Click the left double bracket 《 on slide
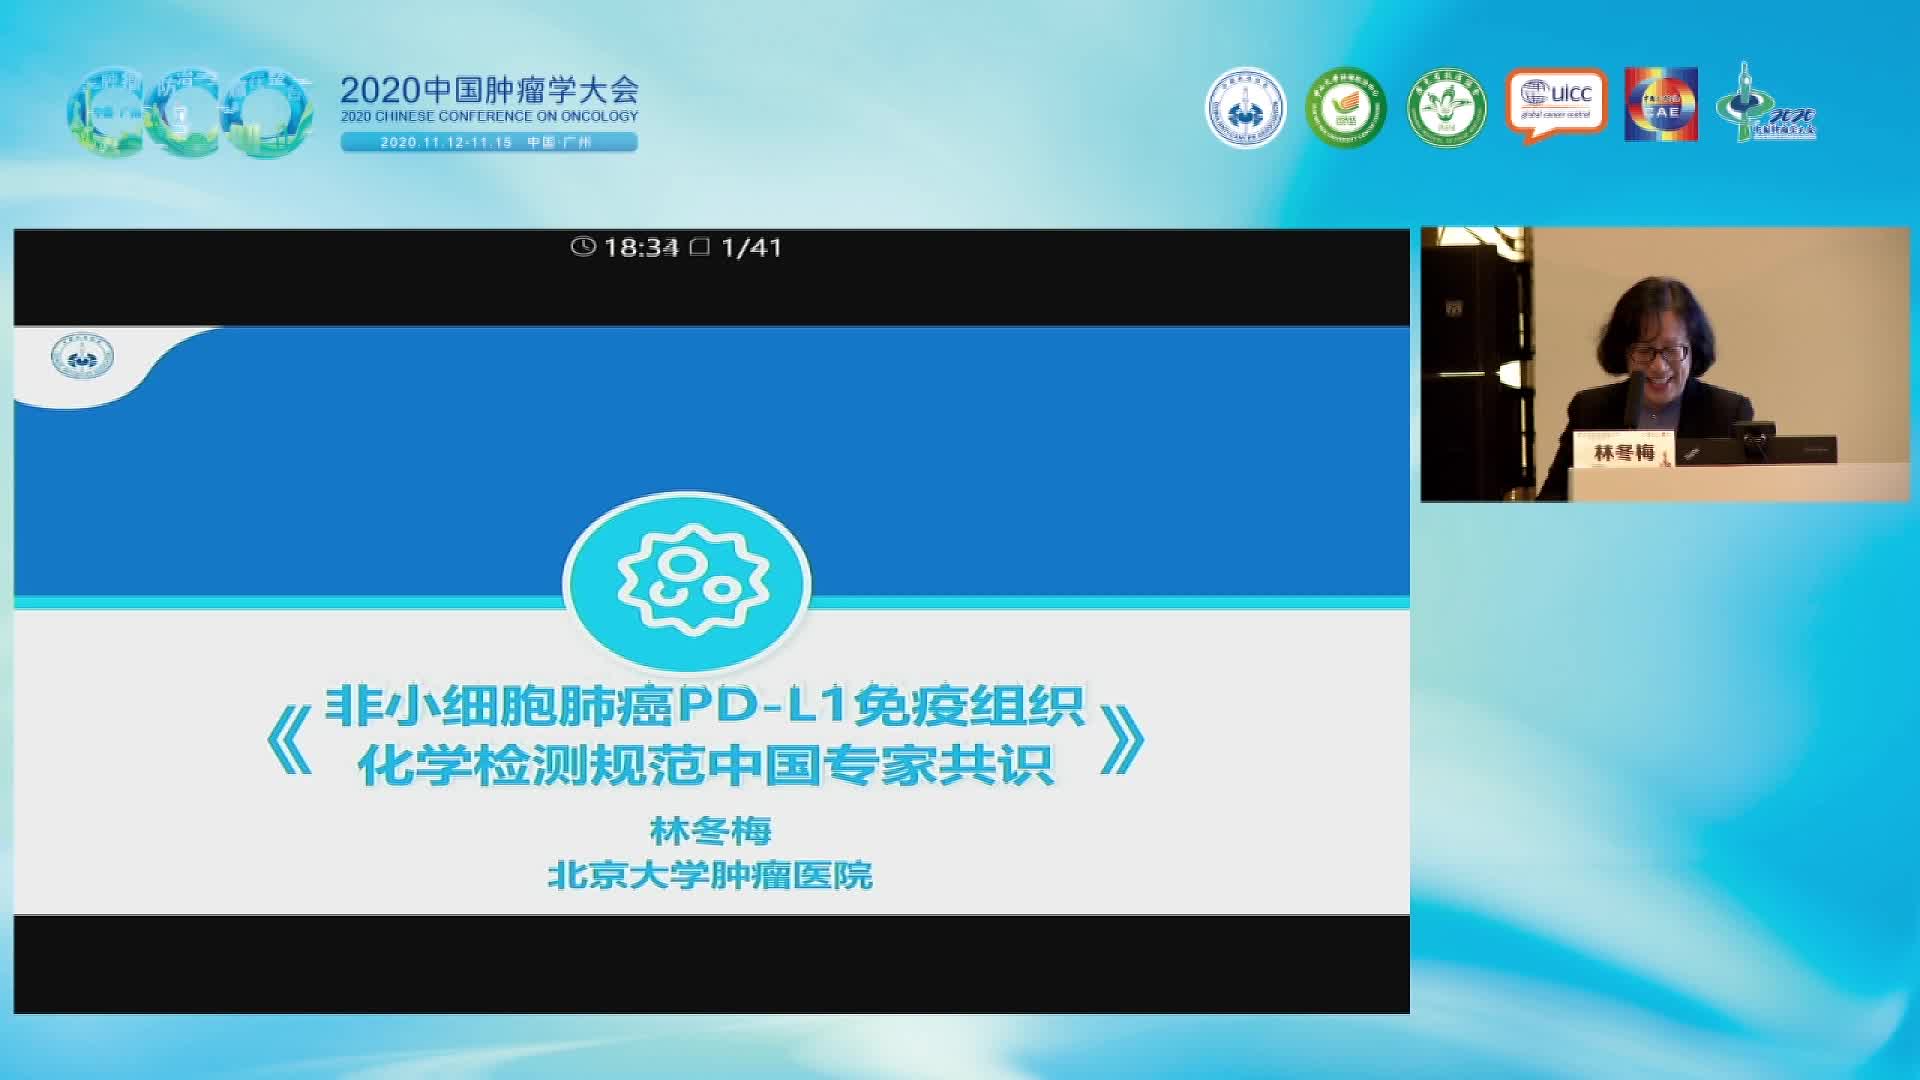This screenshot has height=1080, width=1920. pos(290,740)
